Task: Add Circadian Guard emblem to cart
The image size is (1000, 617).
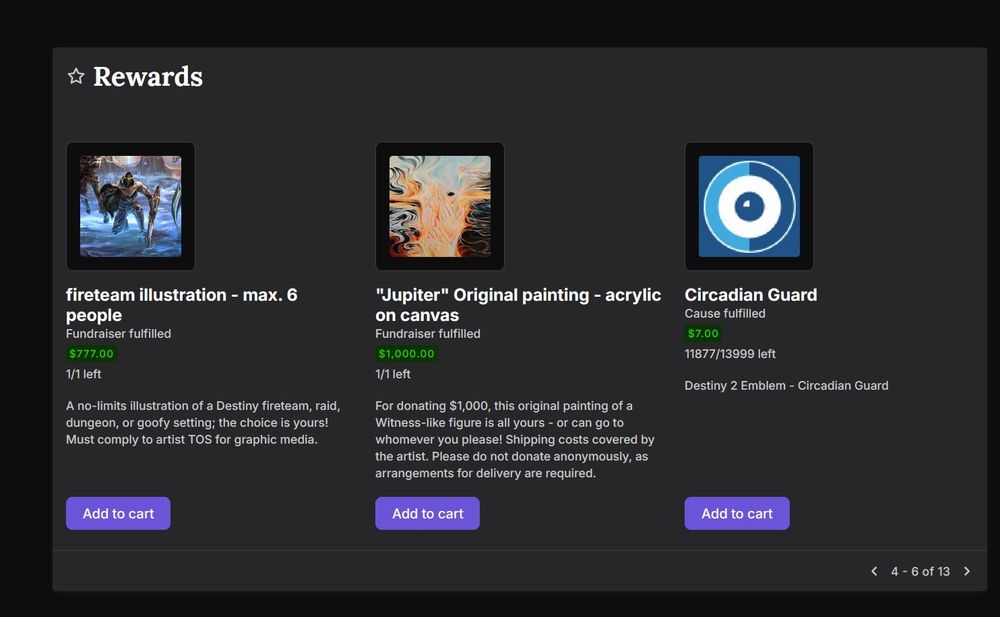Action: pyautogui.click(x=737, y=513)
